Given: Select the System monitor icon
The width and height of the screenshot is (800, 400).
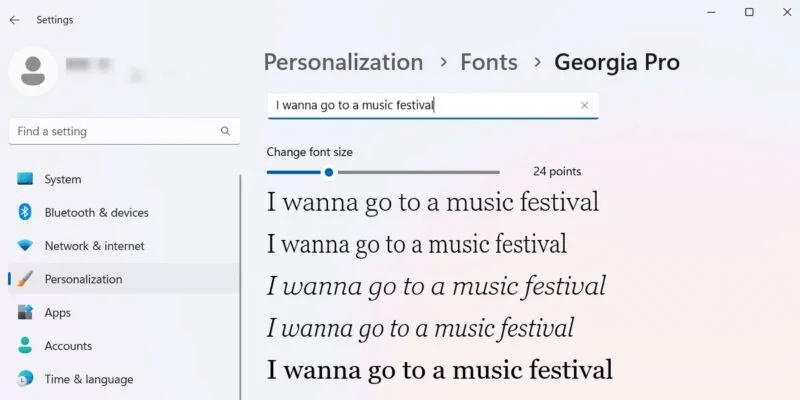Looking at the screenshot, I should click(24, 179).
